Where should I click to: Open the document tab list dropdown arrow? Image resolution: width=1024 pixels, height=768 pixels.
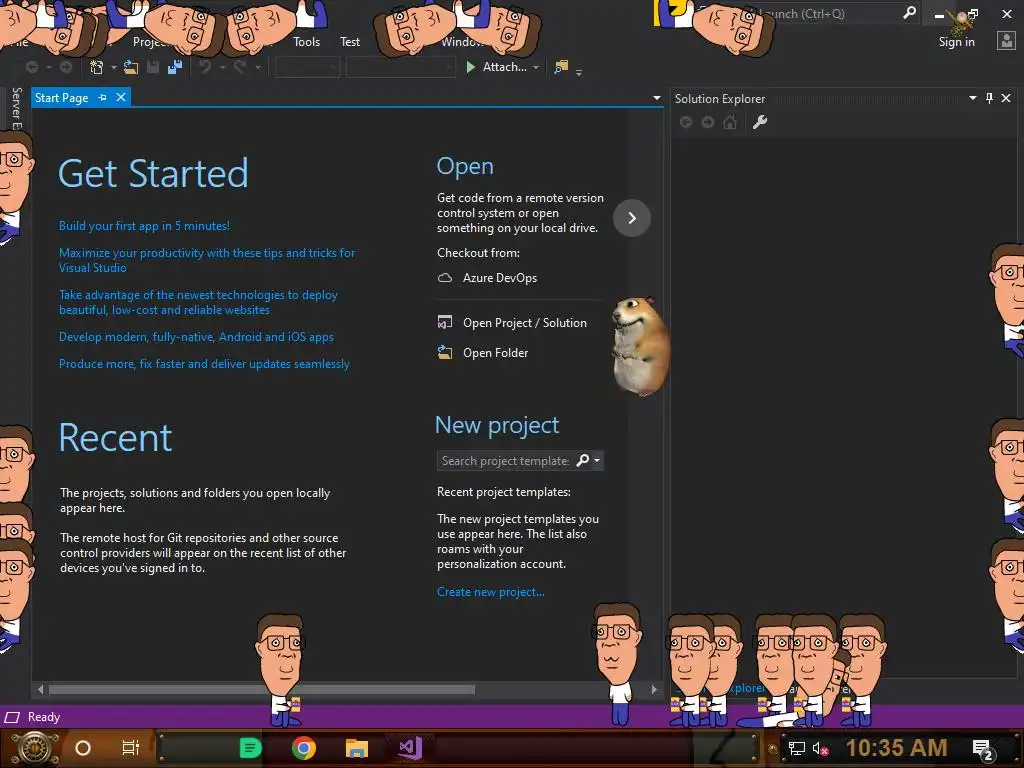pos(656,98)
